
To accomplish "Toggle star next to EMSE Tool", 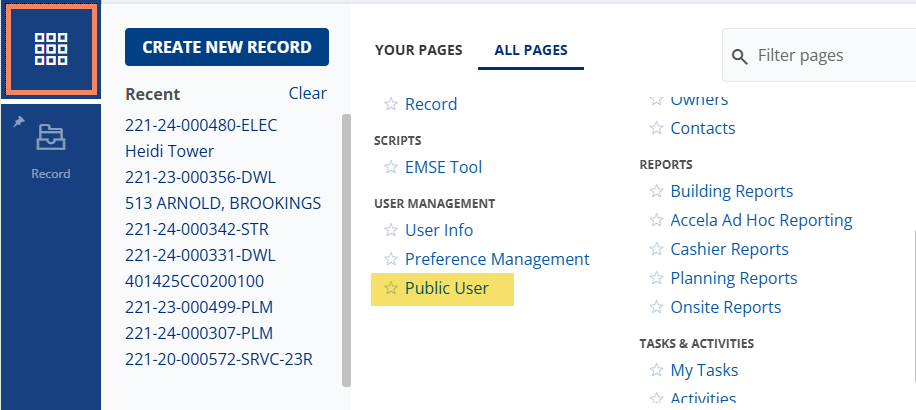I will [391, 168].
